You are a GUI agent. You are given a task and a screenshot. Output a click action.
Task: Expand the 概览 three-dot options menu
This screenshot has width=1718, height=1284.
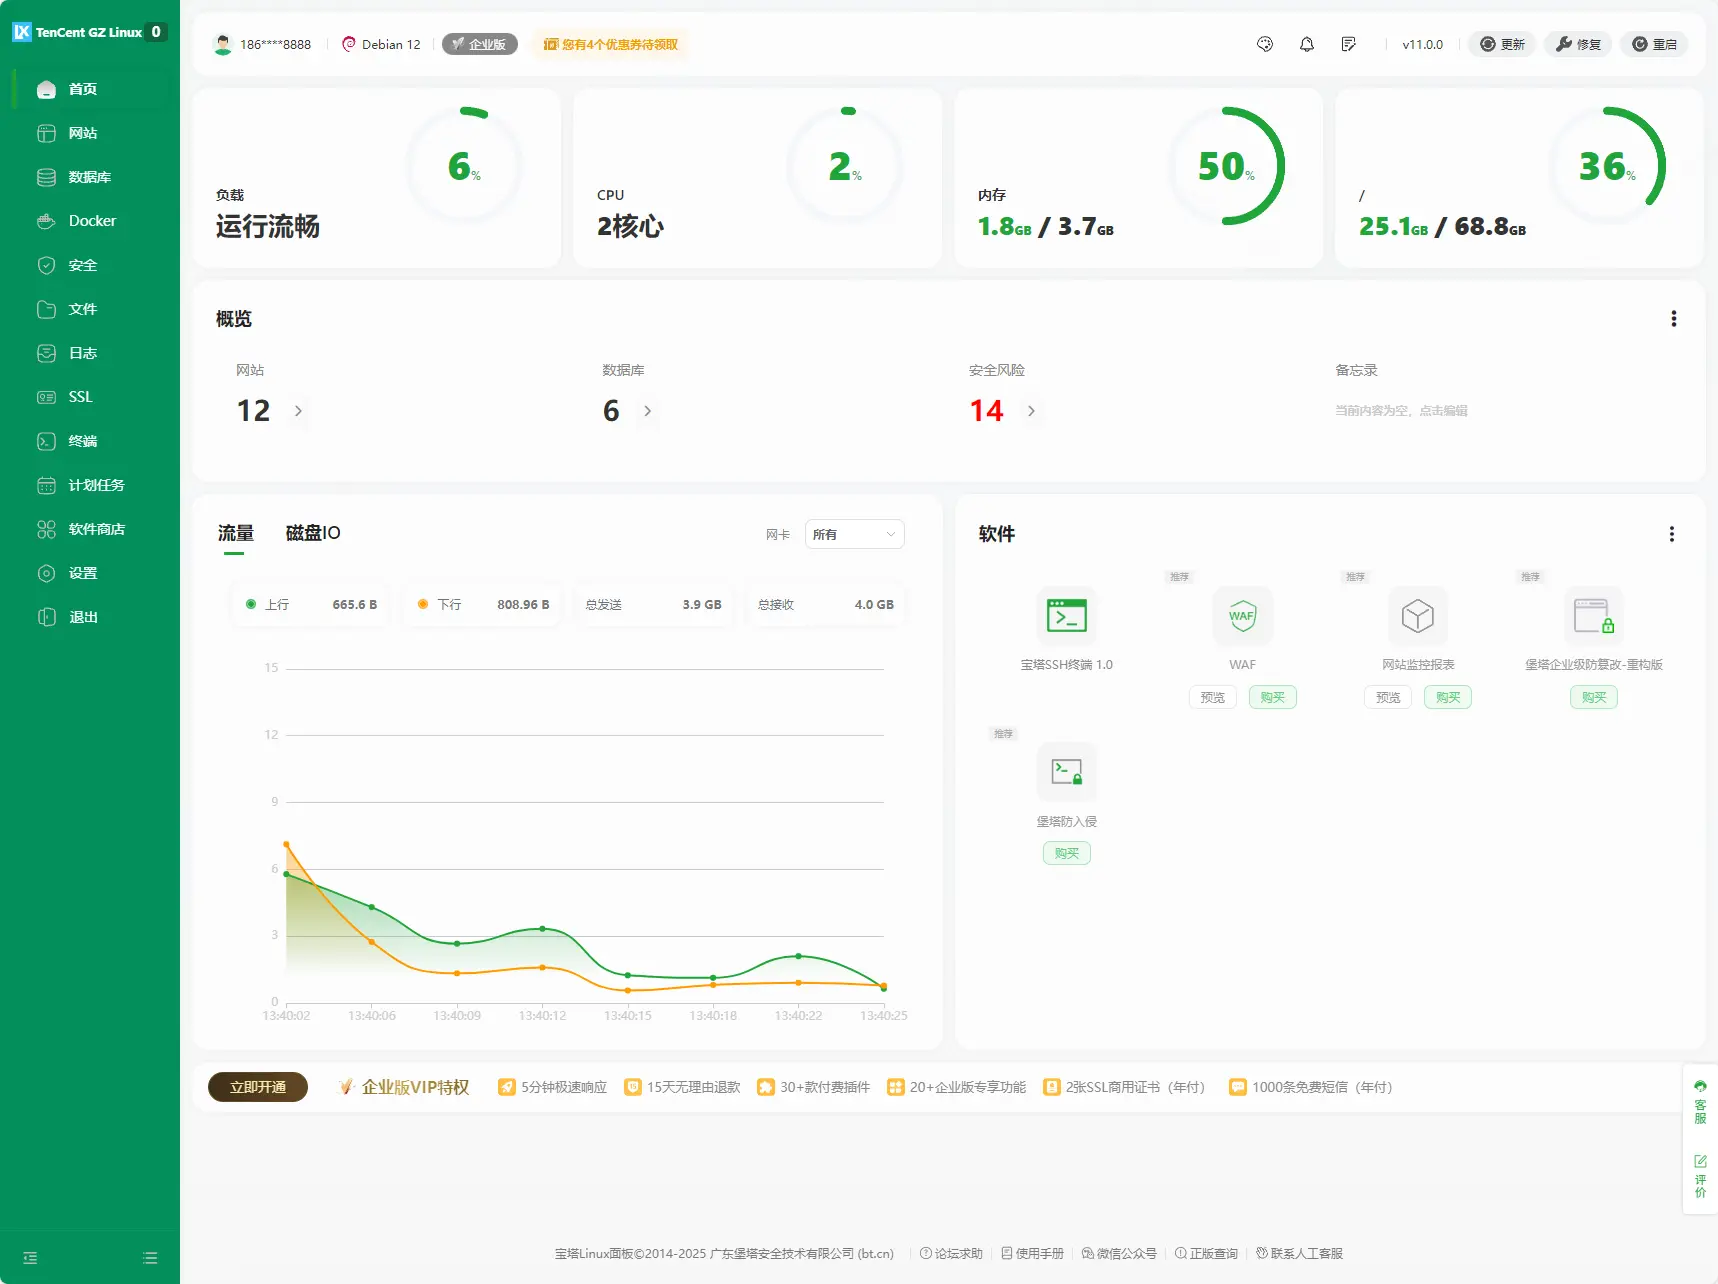pyautogui.click(x=1673, y=319)
